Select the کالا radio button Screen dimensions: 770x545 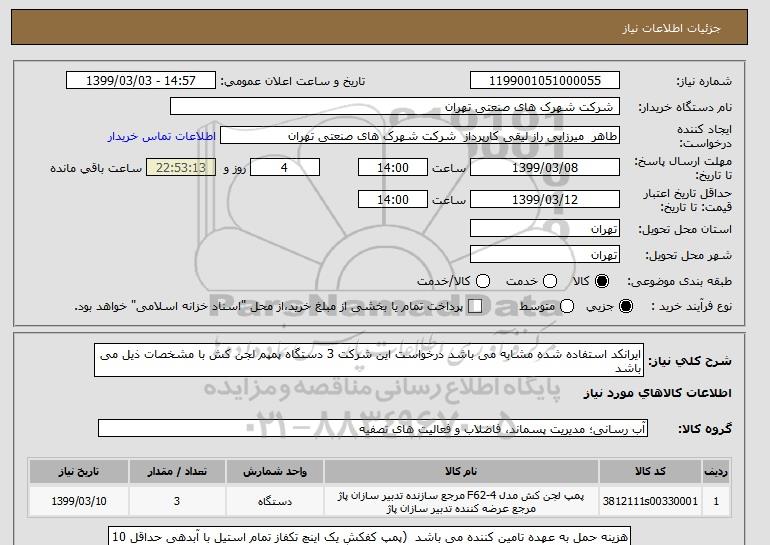coord(602,281)
